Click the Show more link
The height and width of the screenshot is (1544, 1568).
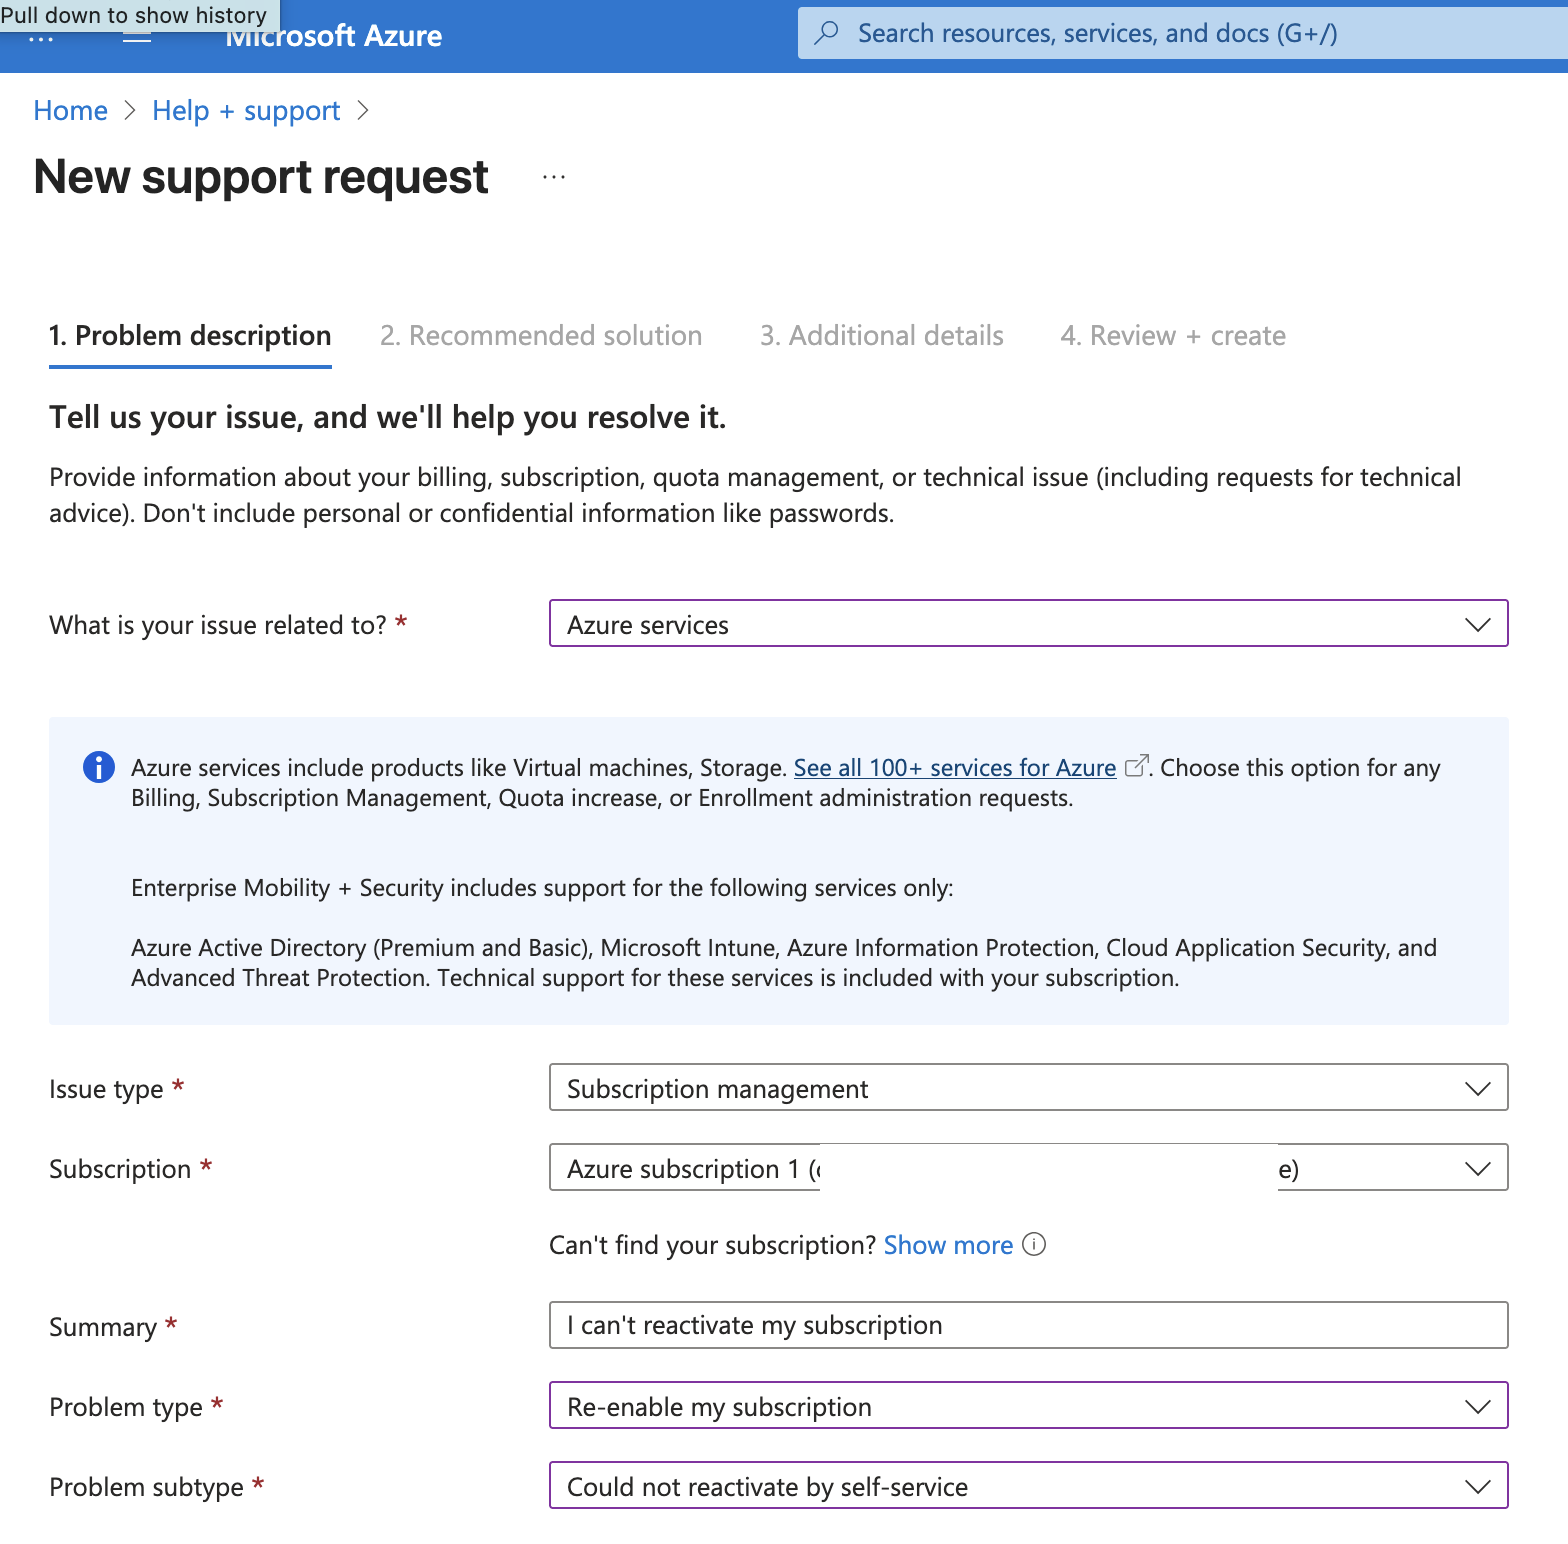[948, 1245]
